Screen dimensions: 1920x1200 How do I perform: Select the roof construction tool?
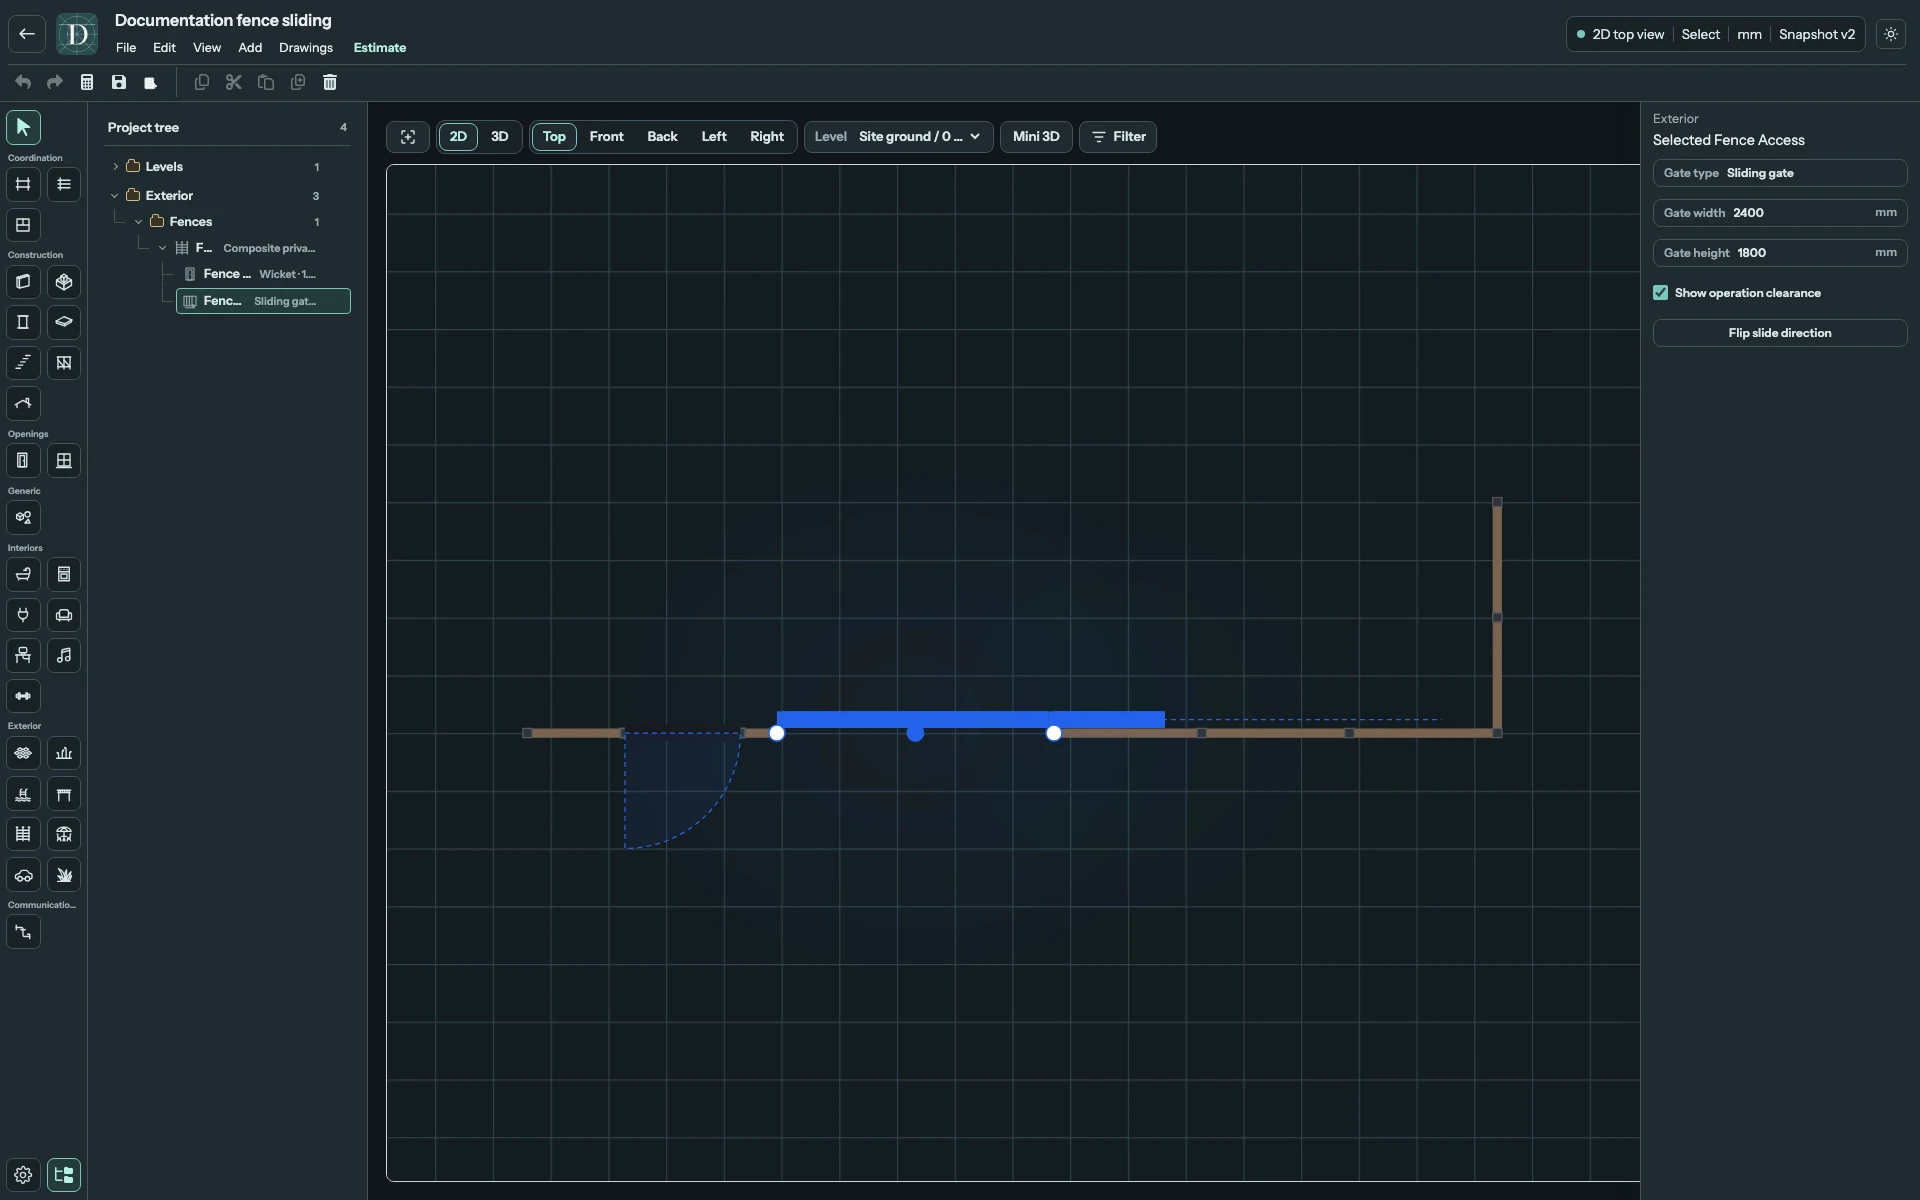23,404
